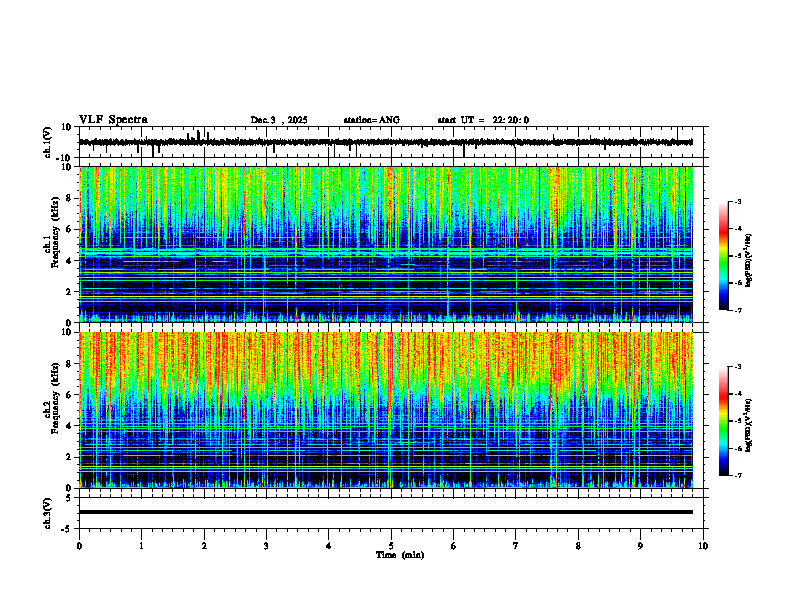
Task: Select the "start UT = 22:20:0" text
Action: click(483, 120)
